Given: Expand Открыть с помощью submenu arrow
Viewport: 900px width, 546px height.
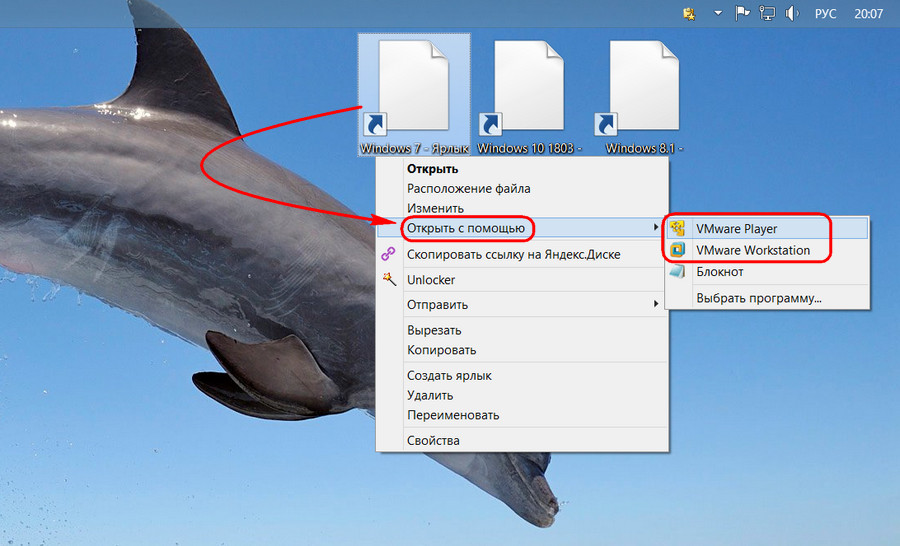Looking at the screenshot, I should point(656,227).
